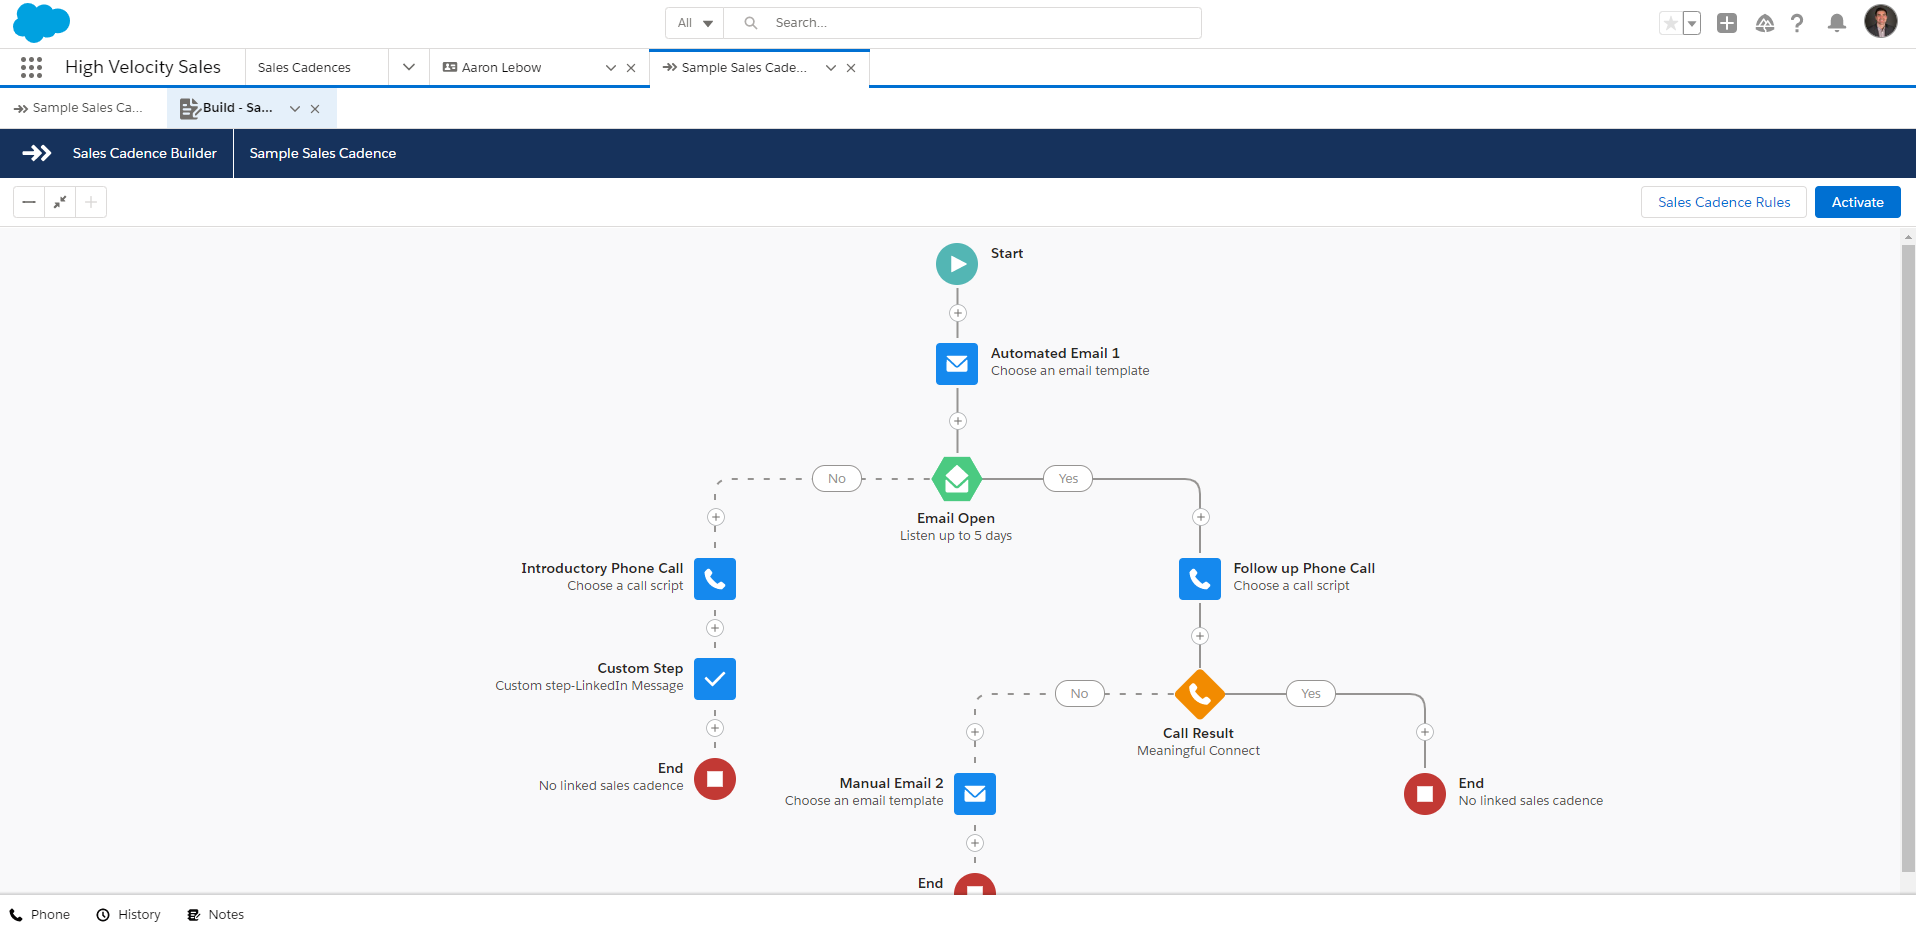Click the Salesforce cloud logo
Screen dimensions: 1916x935
41,22
